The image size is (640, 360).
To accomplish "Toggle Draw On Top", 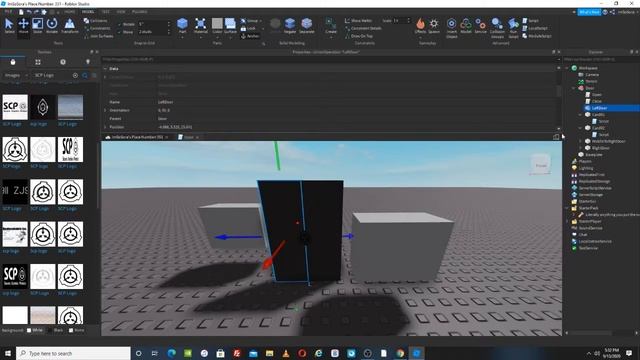I will click(x=359, y=36).
